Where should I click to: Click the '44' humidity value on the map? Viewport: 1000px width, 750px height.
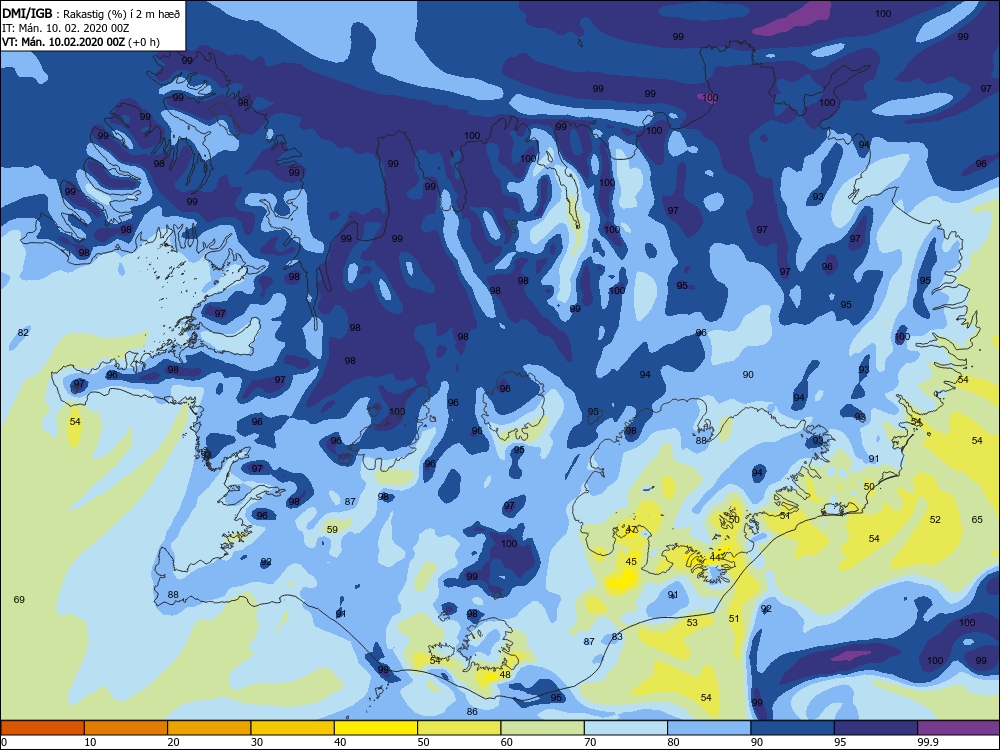tap(715, 557)
